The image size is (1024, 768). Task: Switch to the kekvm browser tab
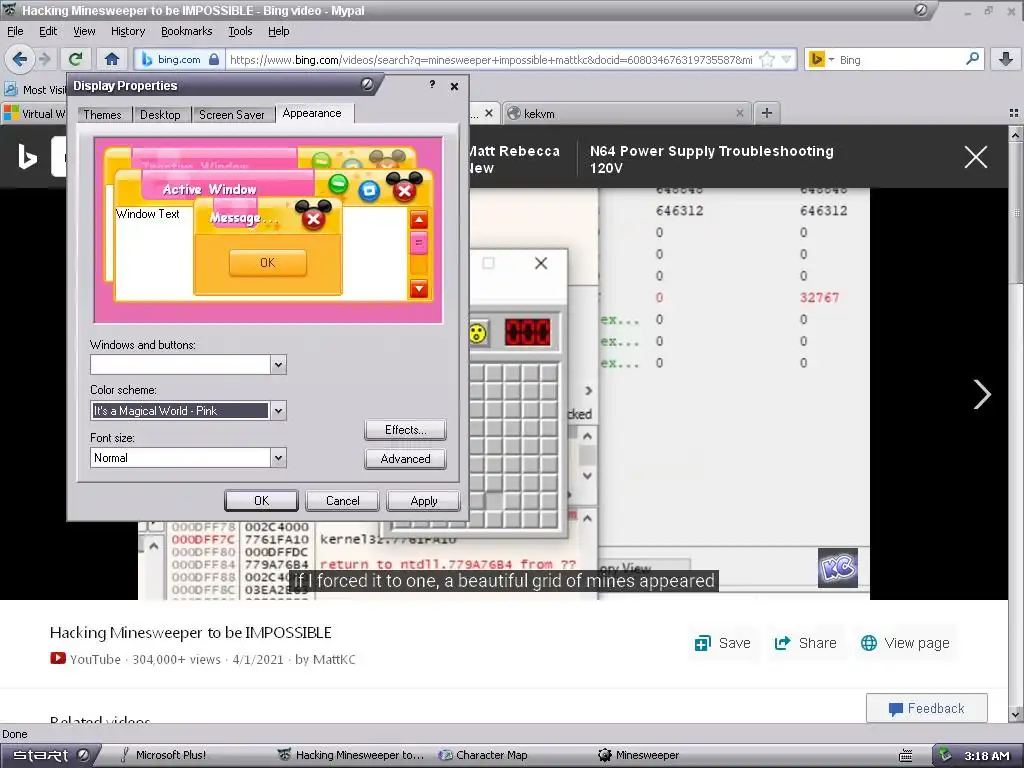point(627,113)
